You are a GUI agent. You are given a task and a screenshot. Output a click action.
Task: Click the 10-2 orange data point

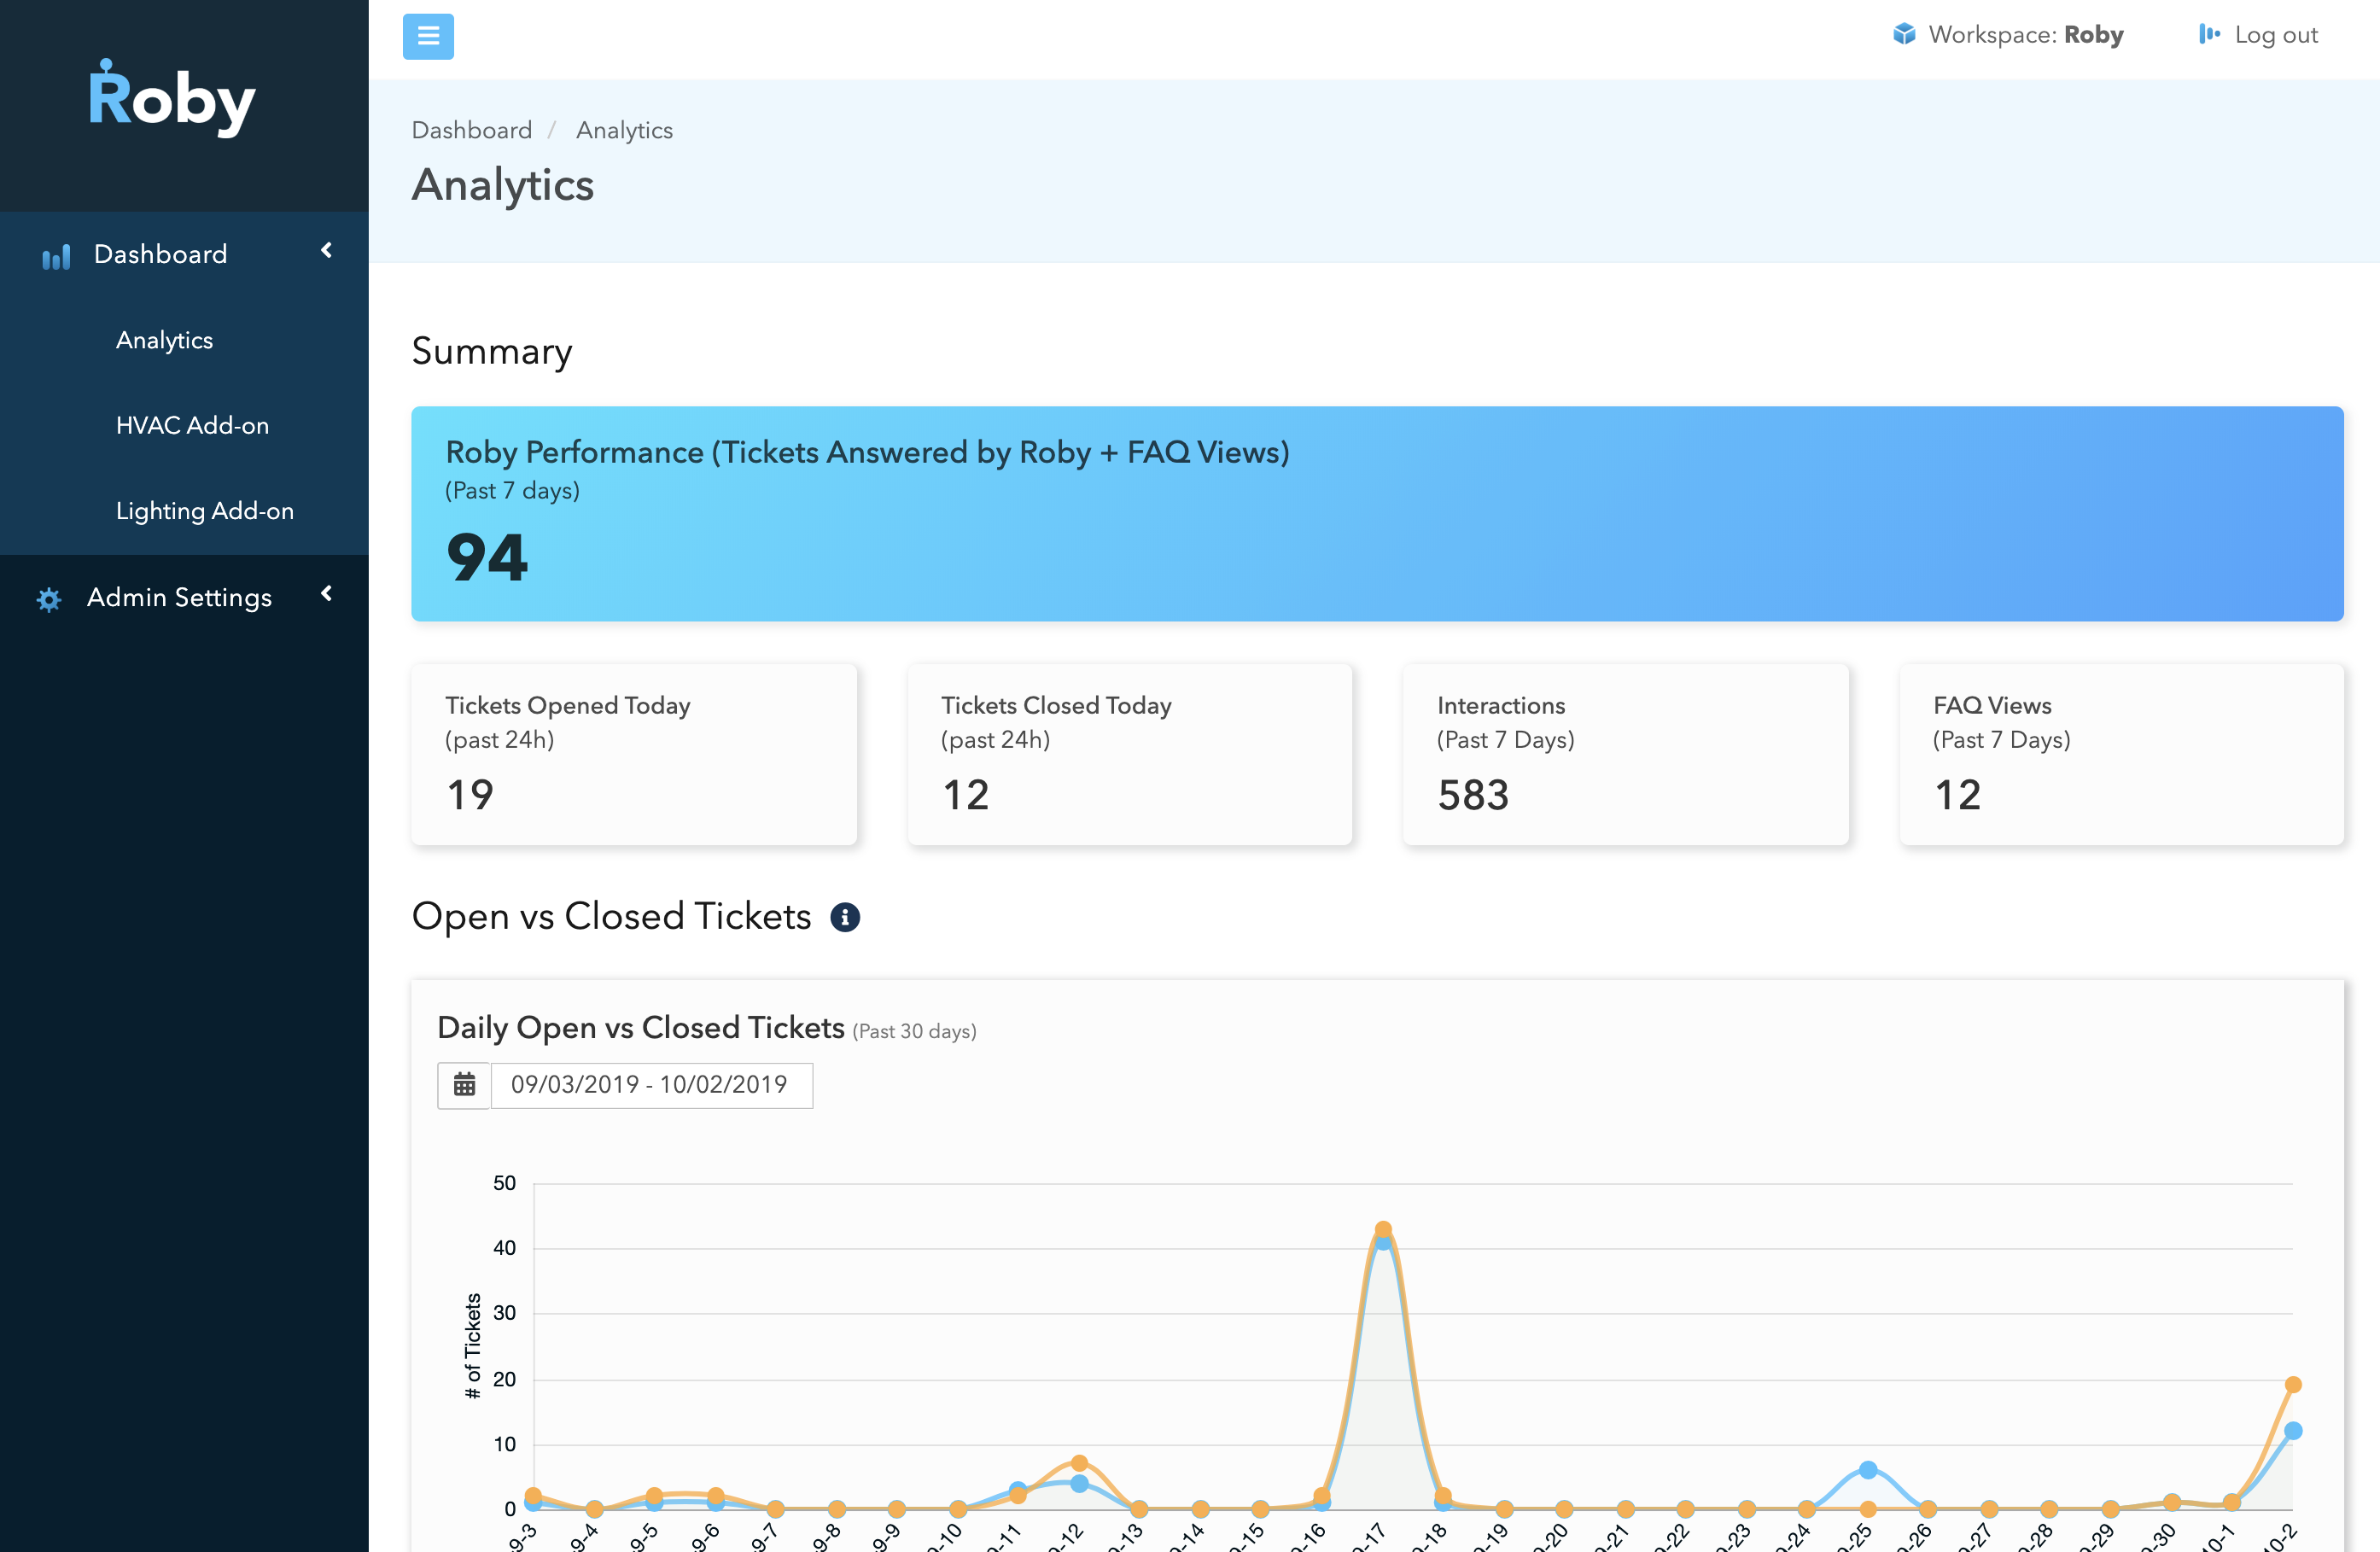pos(2293,1384)
